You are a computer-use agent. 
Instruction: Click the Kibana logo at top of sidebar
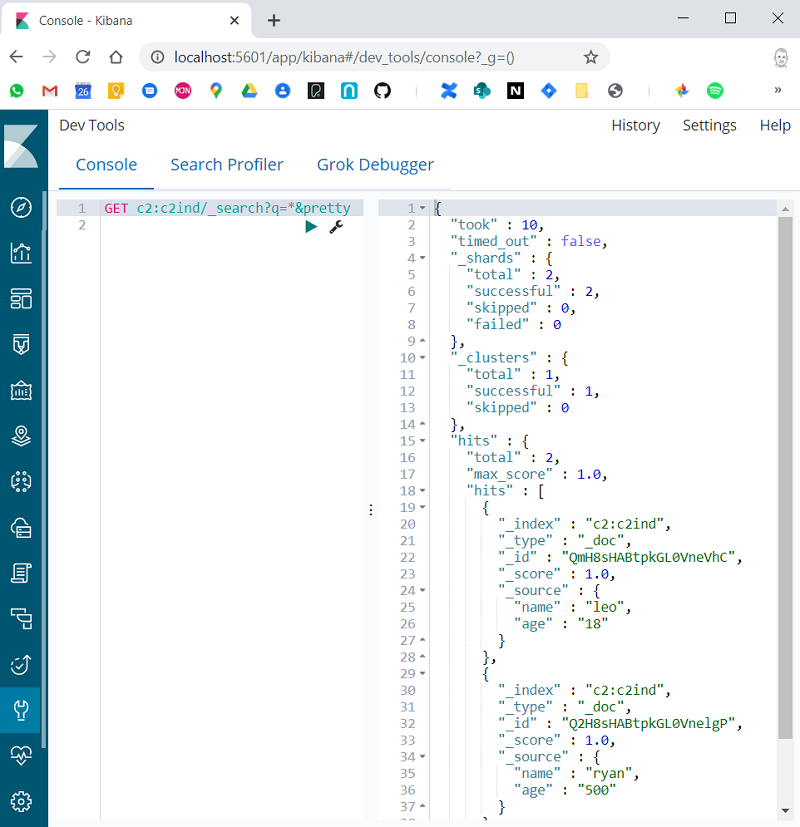21,147
